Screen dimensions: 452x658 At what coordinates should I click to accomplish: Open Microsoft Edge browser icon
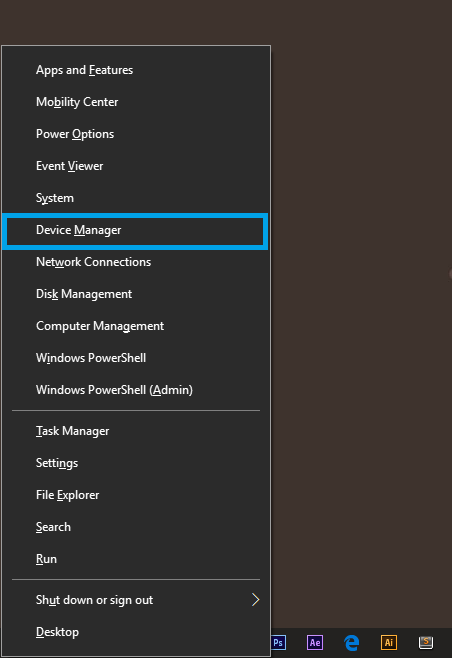click(352, 642)
